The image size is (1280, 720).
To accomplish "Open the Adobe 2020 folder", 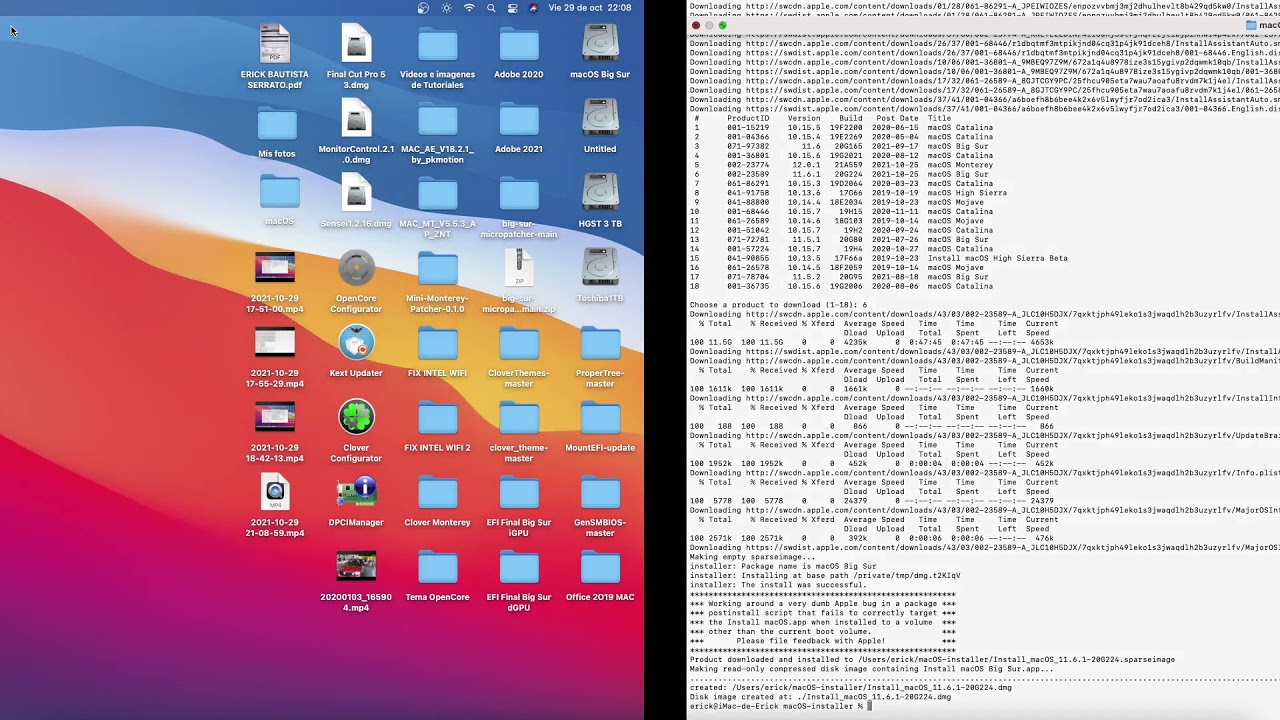I will coord(519,45).
